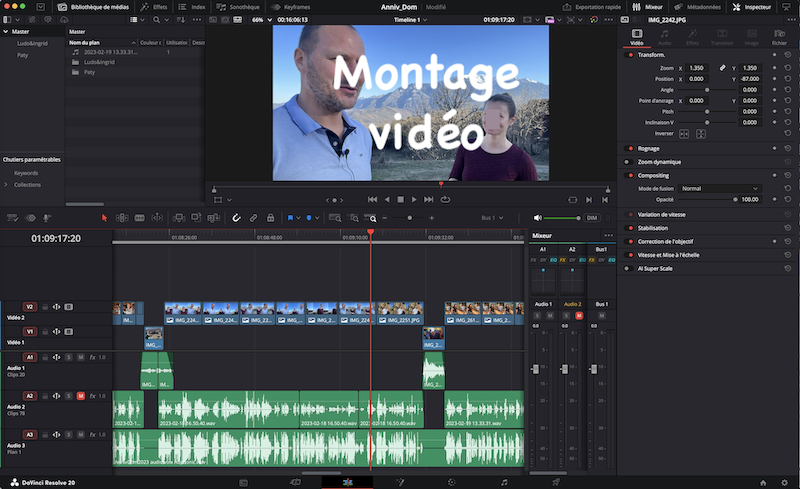Image resolution: width=800 pixels, height=489 pixels.
Task: Enable the Zoom dynamique switch
Action: [x=629, y=162]
